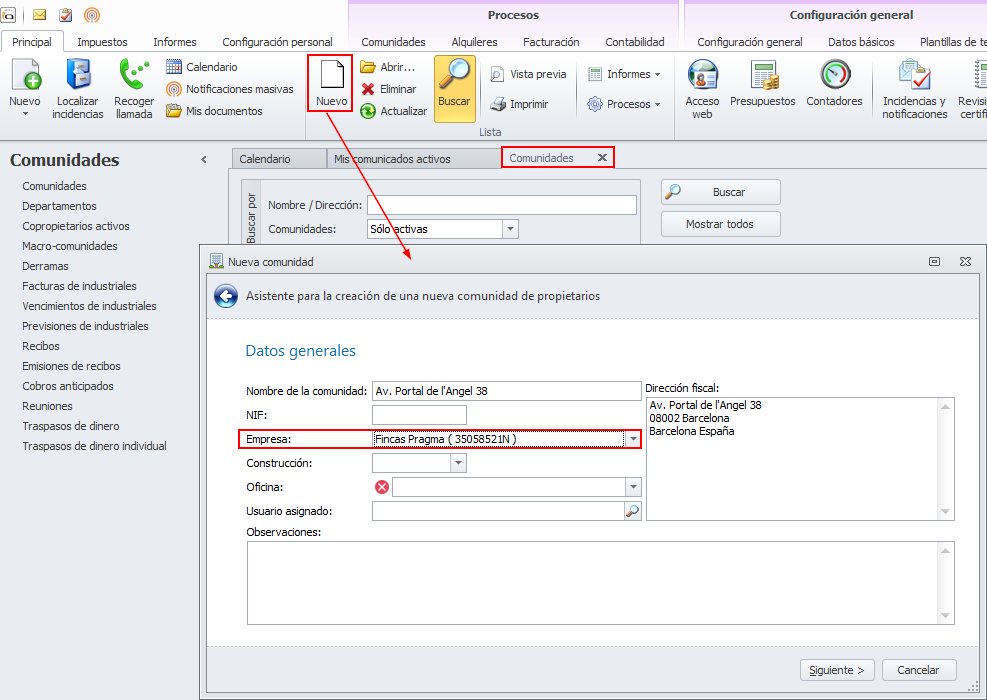Click the Eliminar red cross icon
The image size is (987, 700).
tap(368, 89)
